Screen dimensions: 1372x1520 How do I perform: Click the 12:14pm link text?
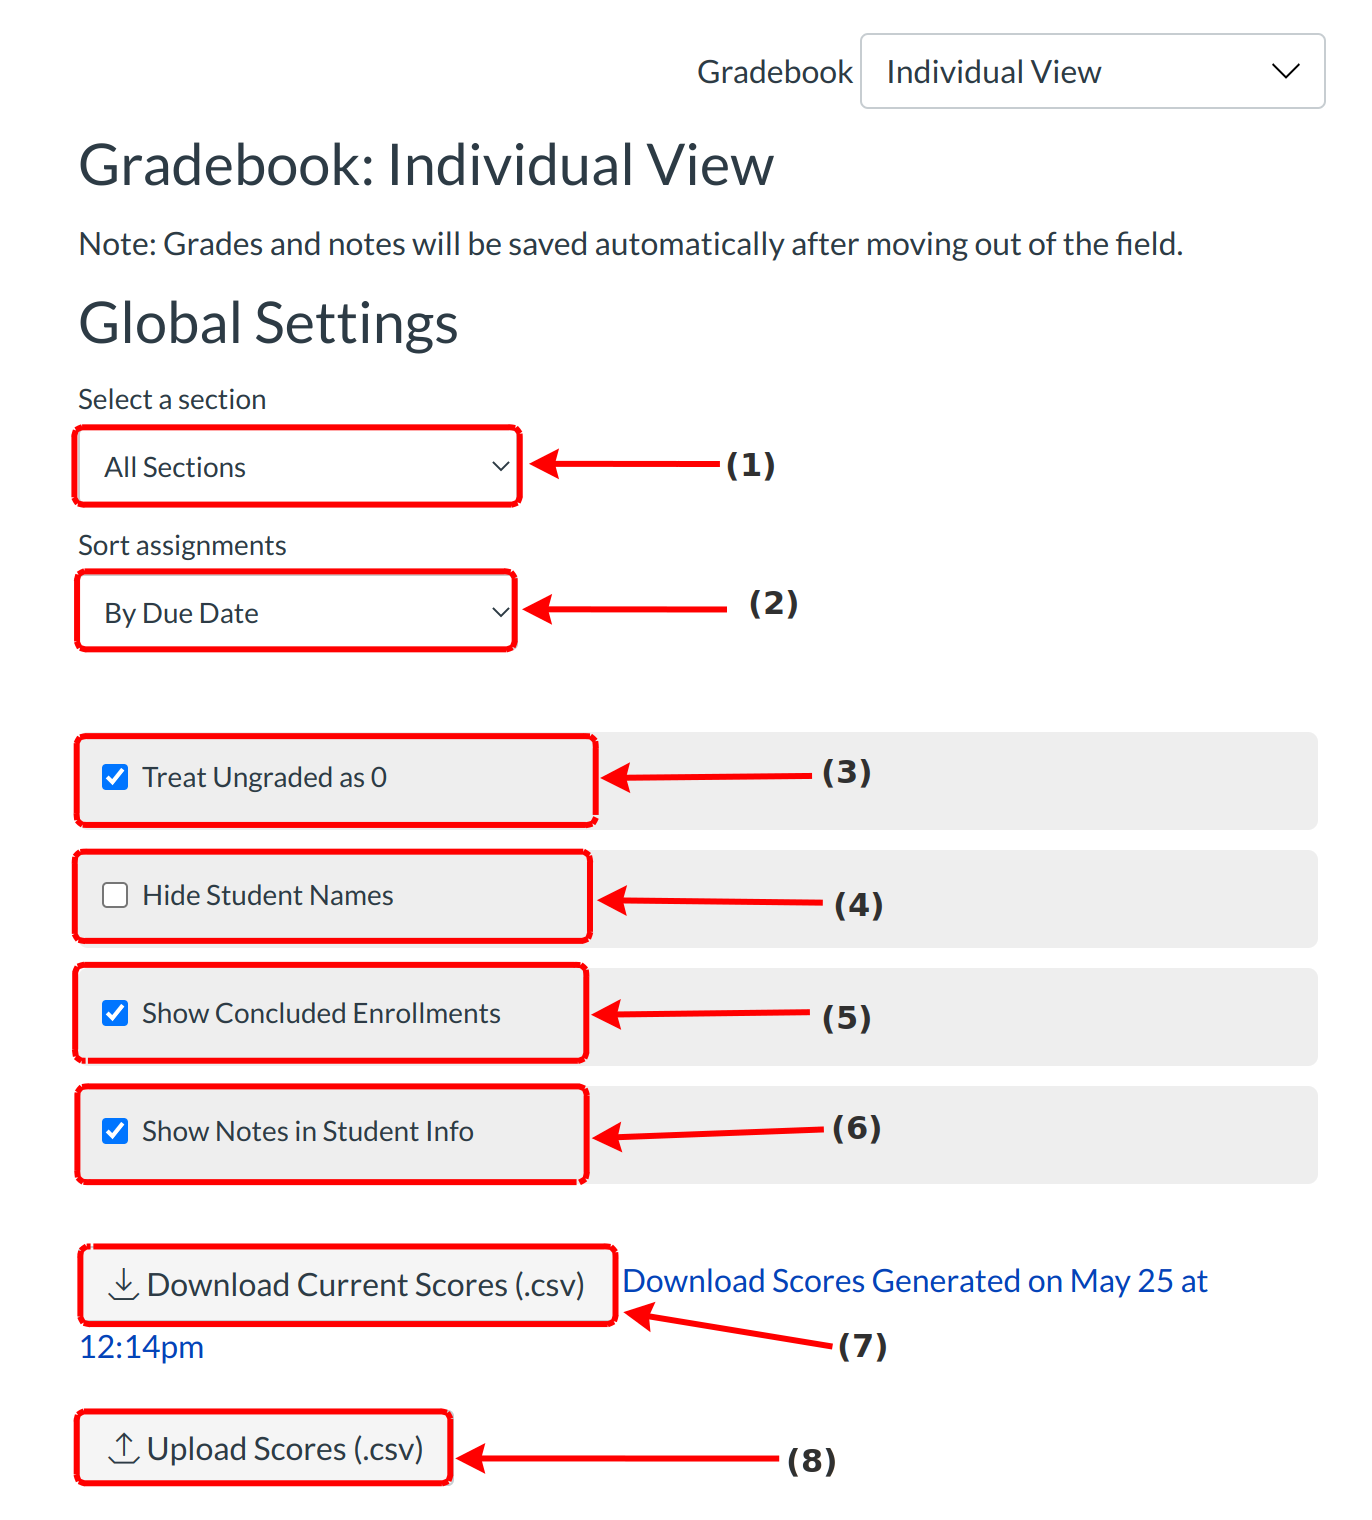click(x=141, y=1347)
